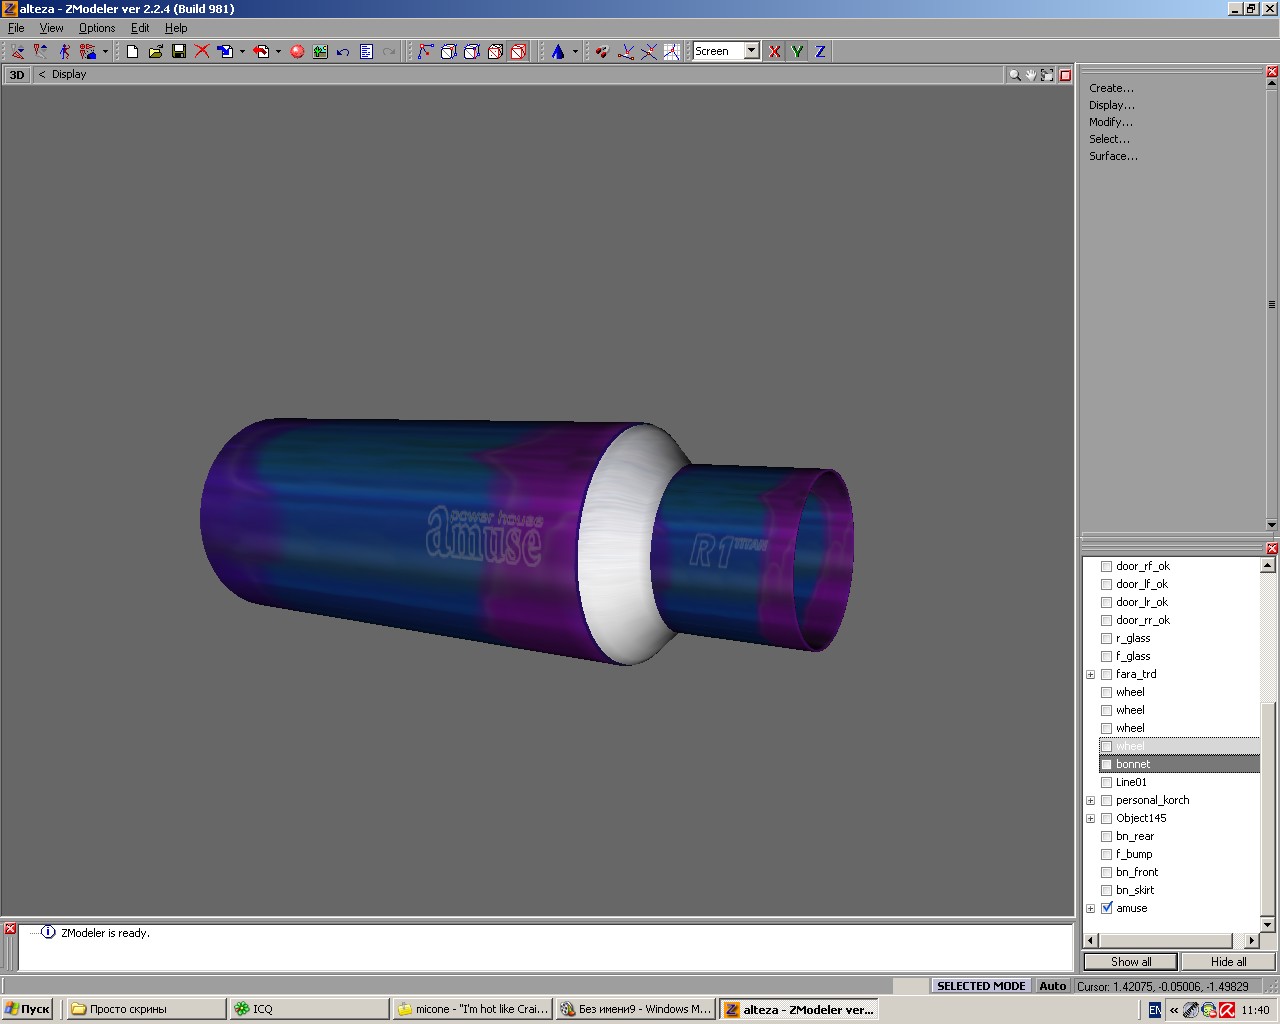This screenshot has width=1280, height=1024.
Task: Open Просто скрины folder in taskbar
Action: click(x=146, y=1009)
